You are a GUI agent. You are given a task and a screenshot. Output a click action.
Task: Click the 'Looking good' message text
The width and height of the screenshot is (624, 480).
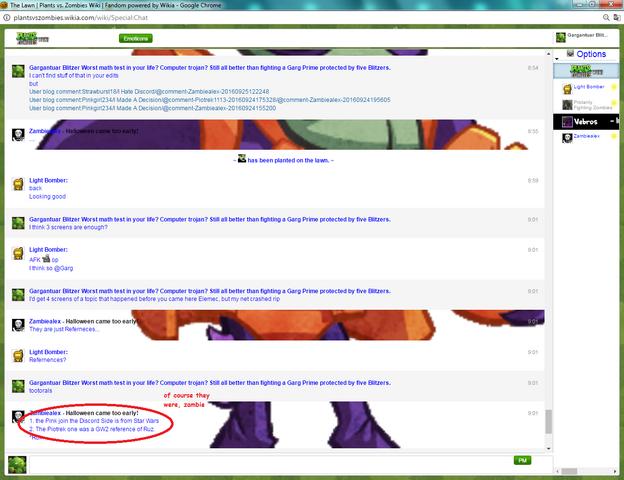[x=47, y=197]
